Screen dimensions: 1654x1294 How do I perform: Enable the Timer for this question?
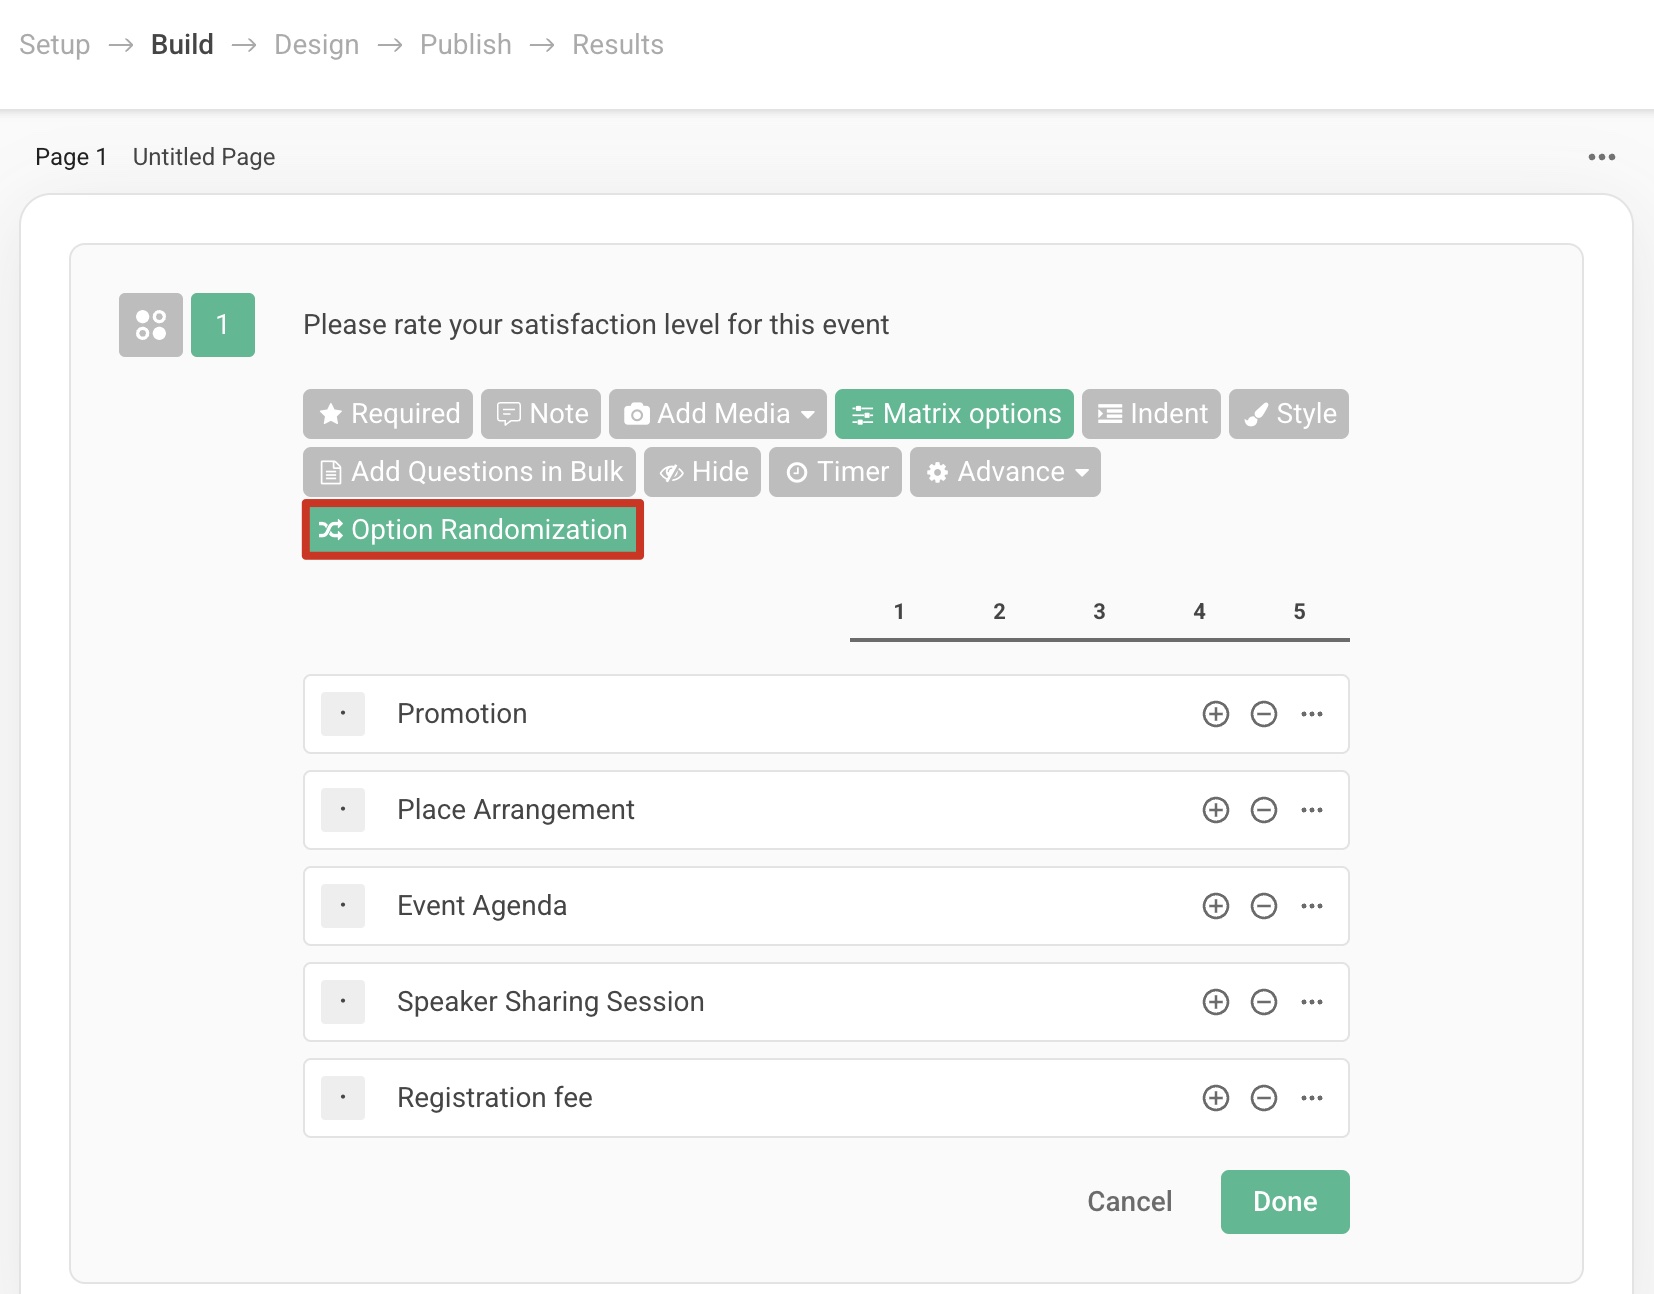tap(835, 471)
